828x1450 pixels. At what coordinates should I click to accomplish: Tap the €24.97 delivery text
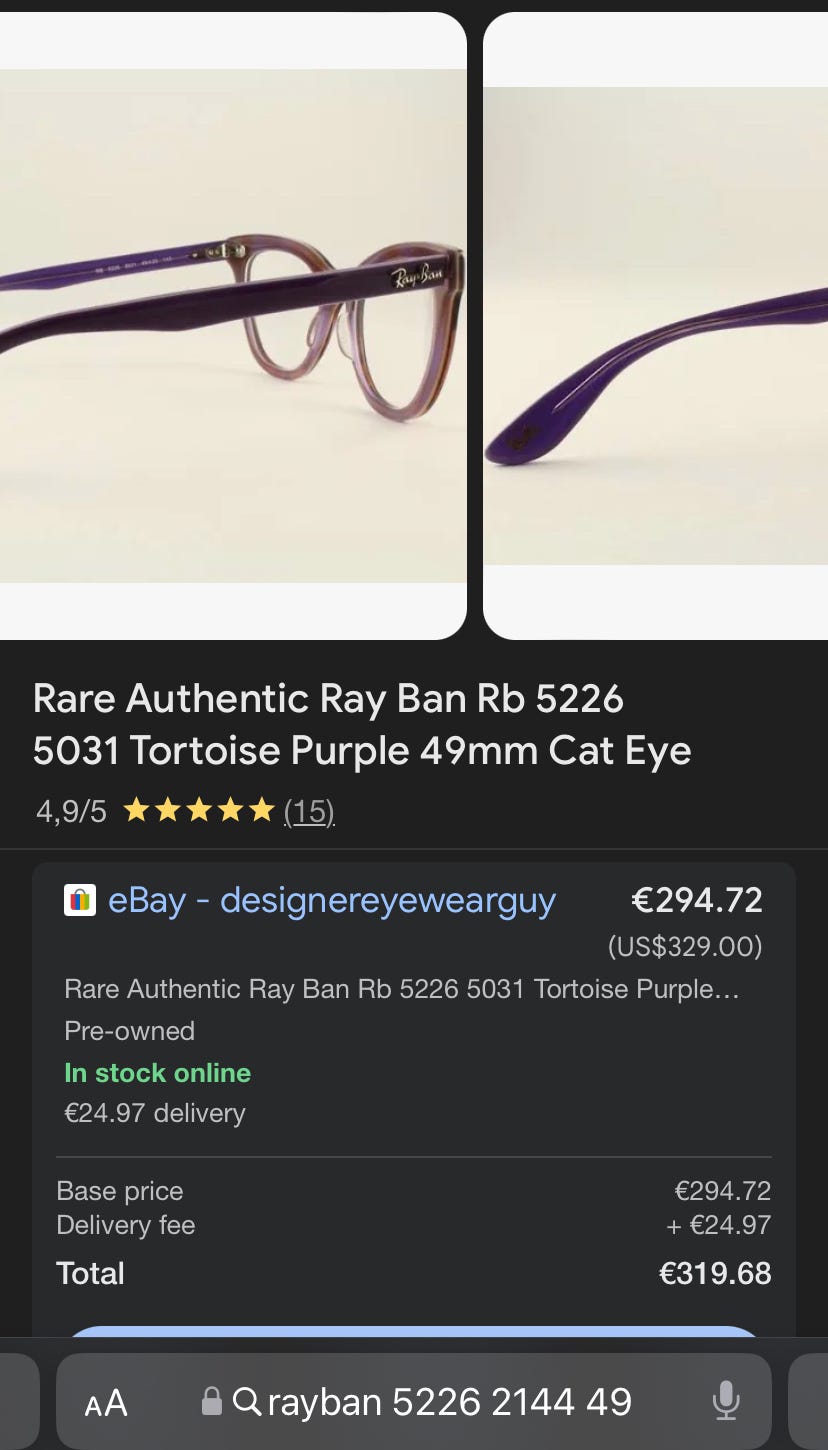(x=155, y=1113)
